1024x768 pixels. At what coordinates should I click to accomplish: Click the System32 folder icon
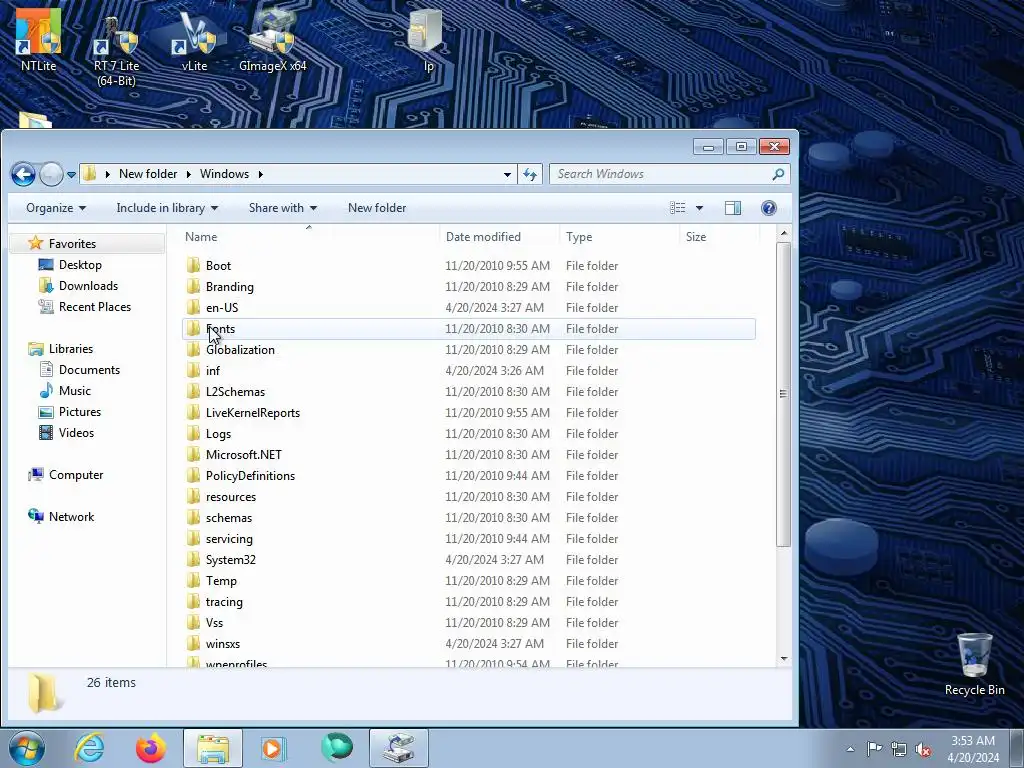[193, 560]
